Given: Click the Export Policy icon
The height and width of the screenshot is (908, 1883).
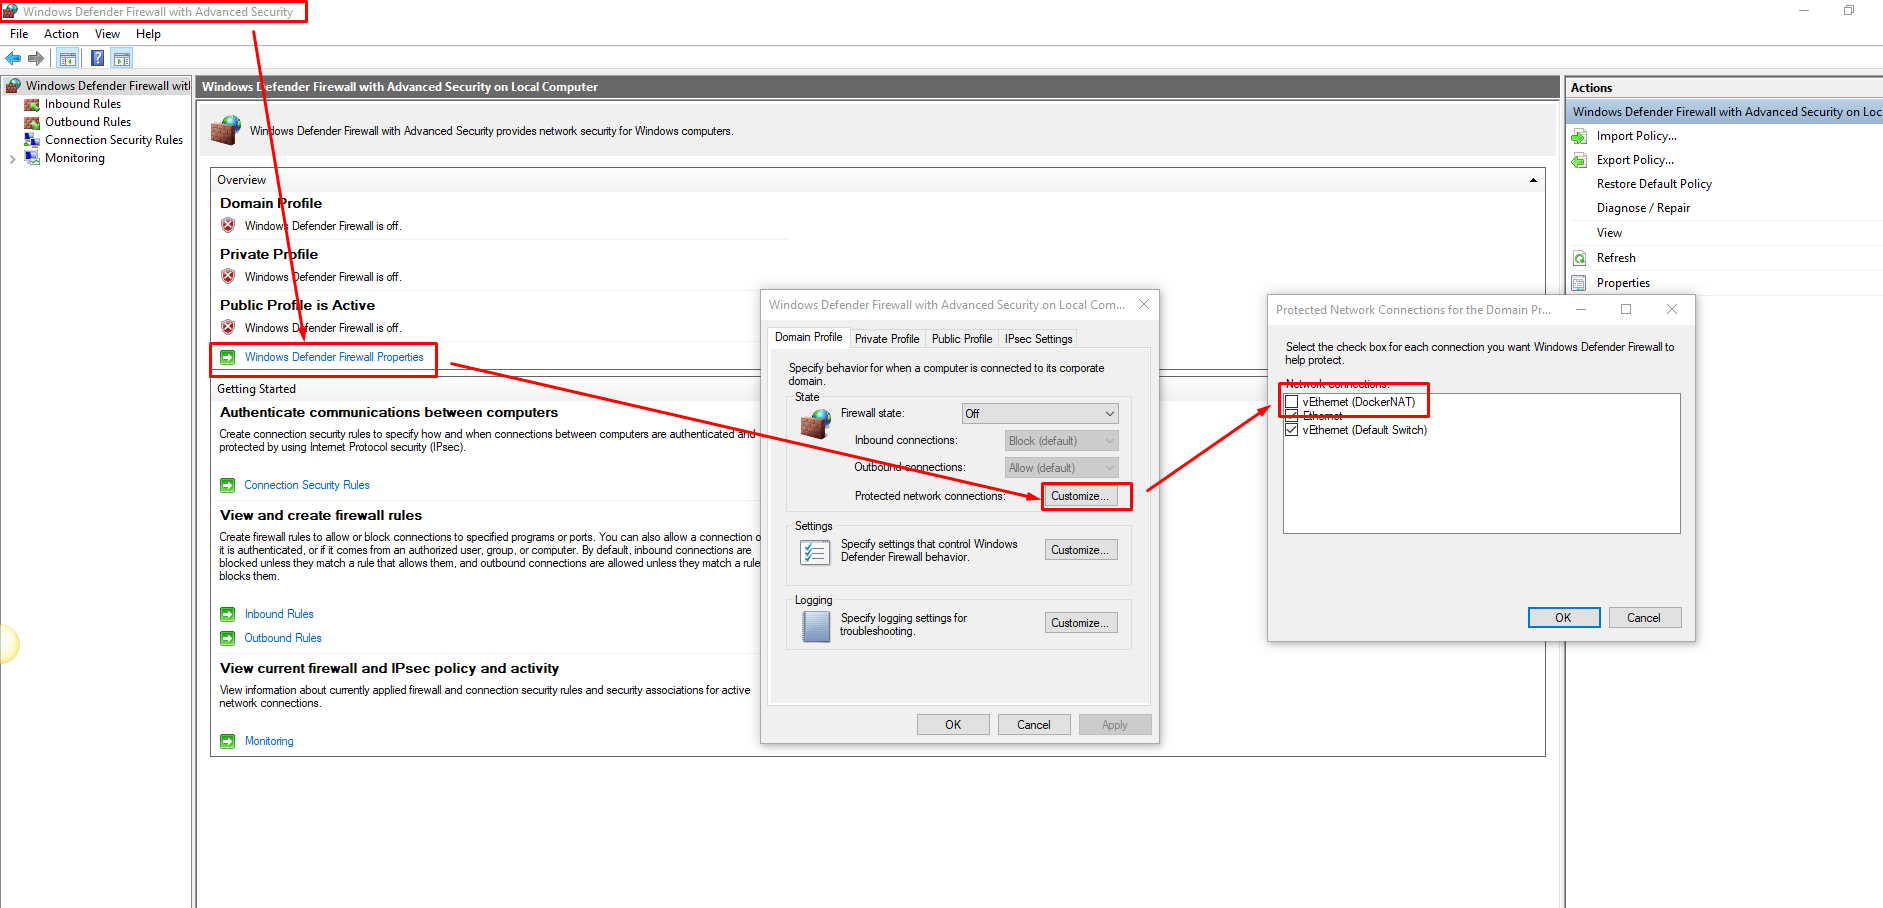Looking at the screenshot, I should tap(1579, 160).
